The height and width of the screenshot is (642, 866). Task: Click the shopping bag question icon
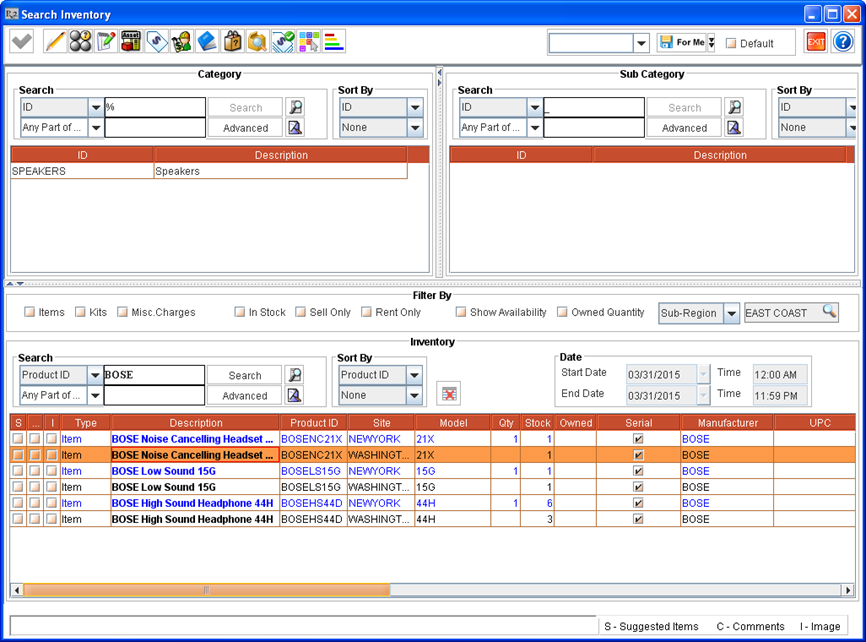point(233,42)
